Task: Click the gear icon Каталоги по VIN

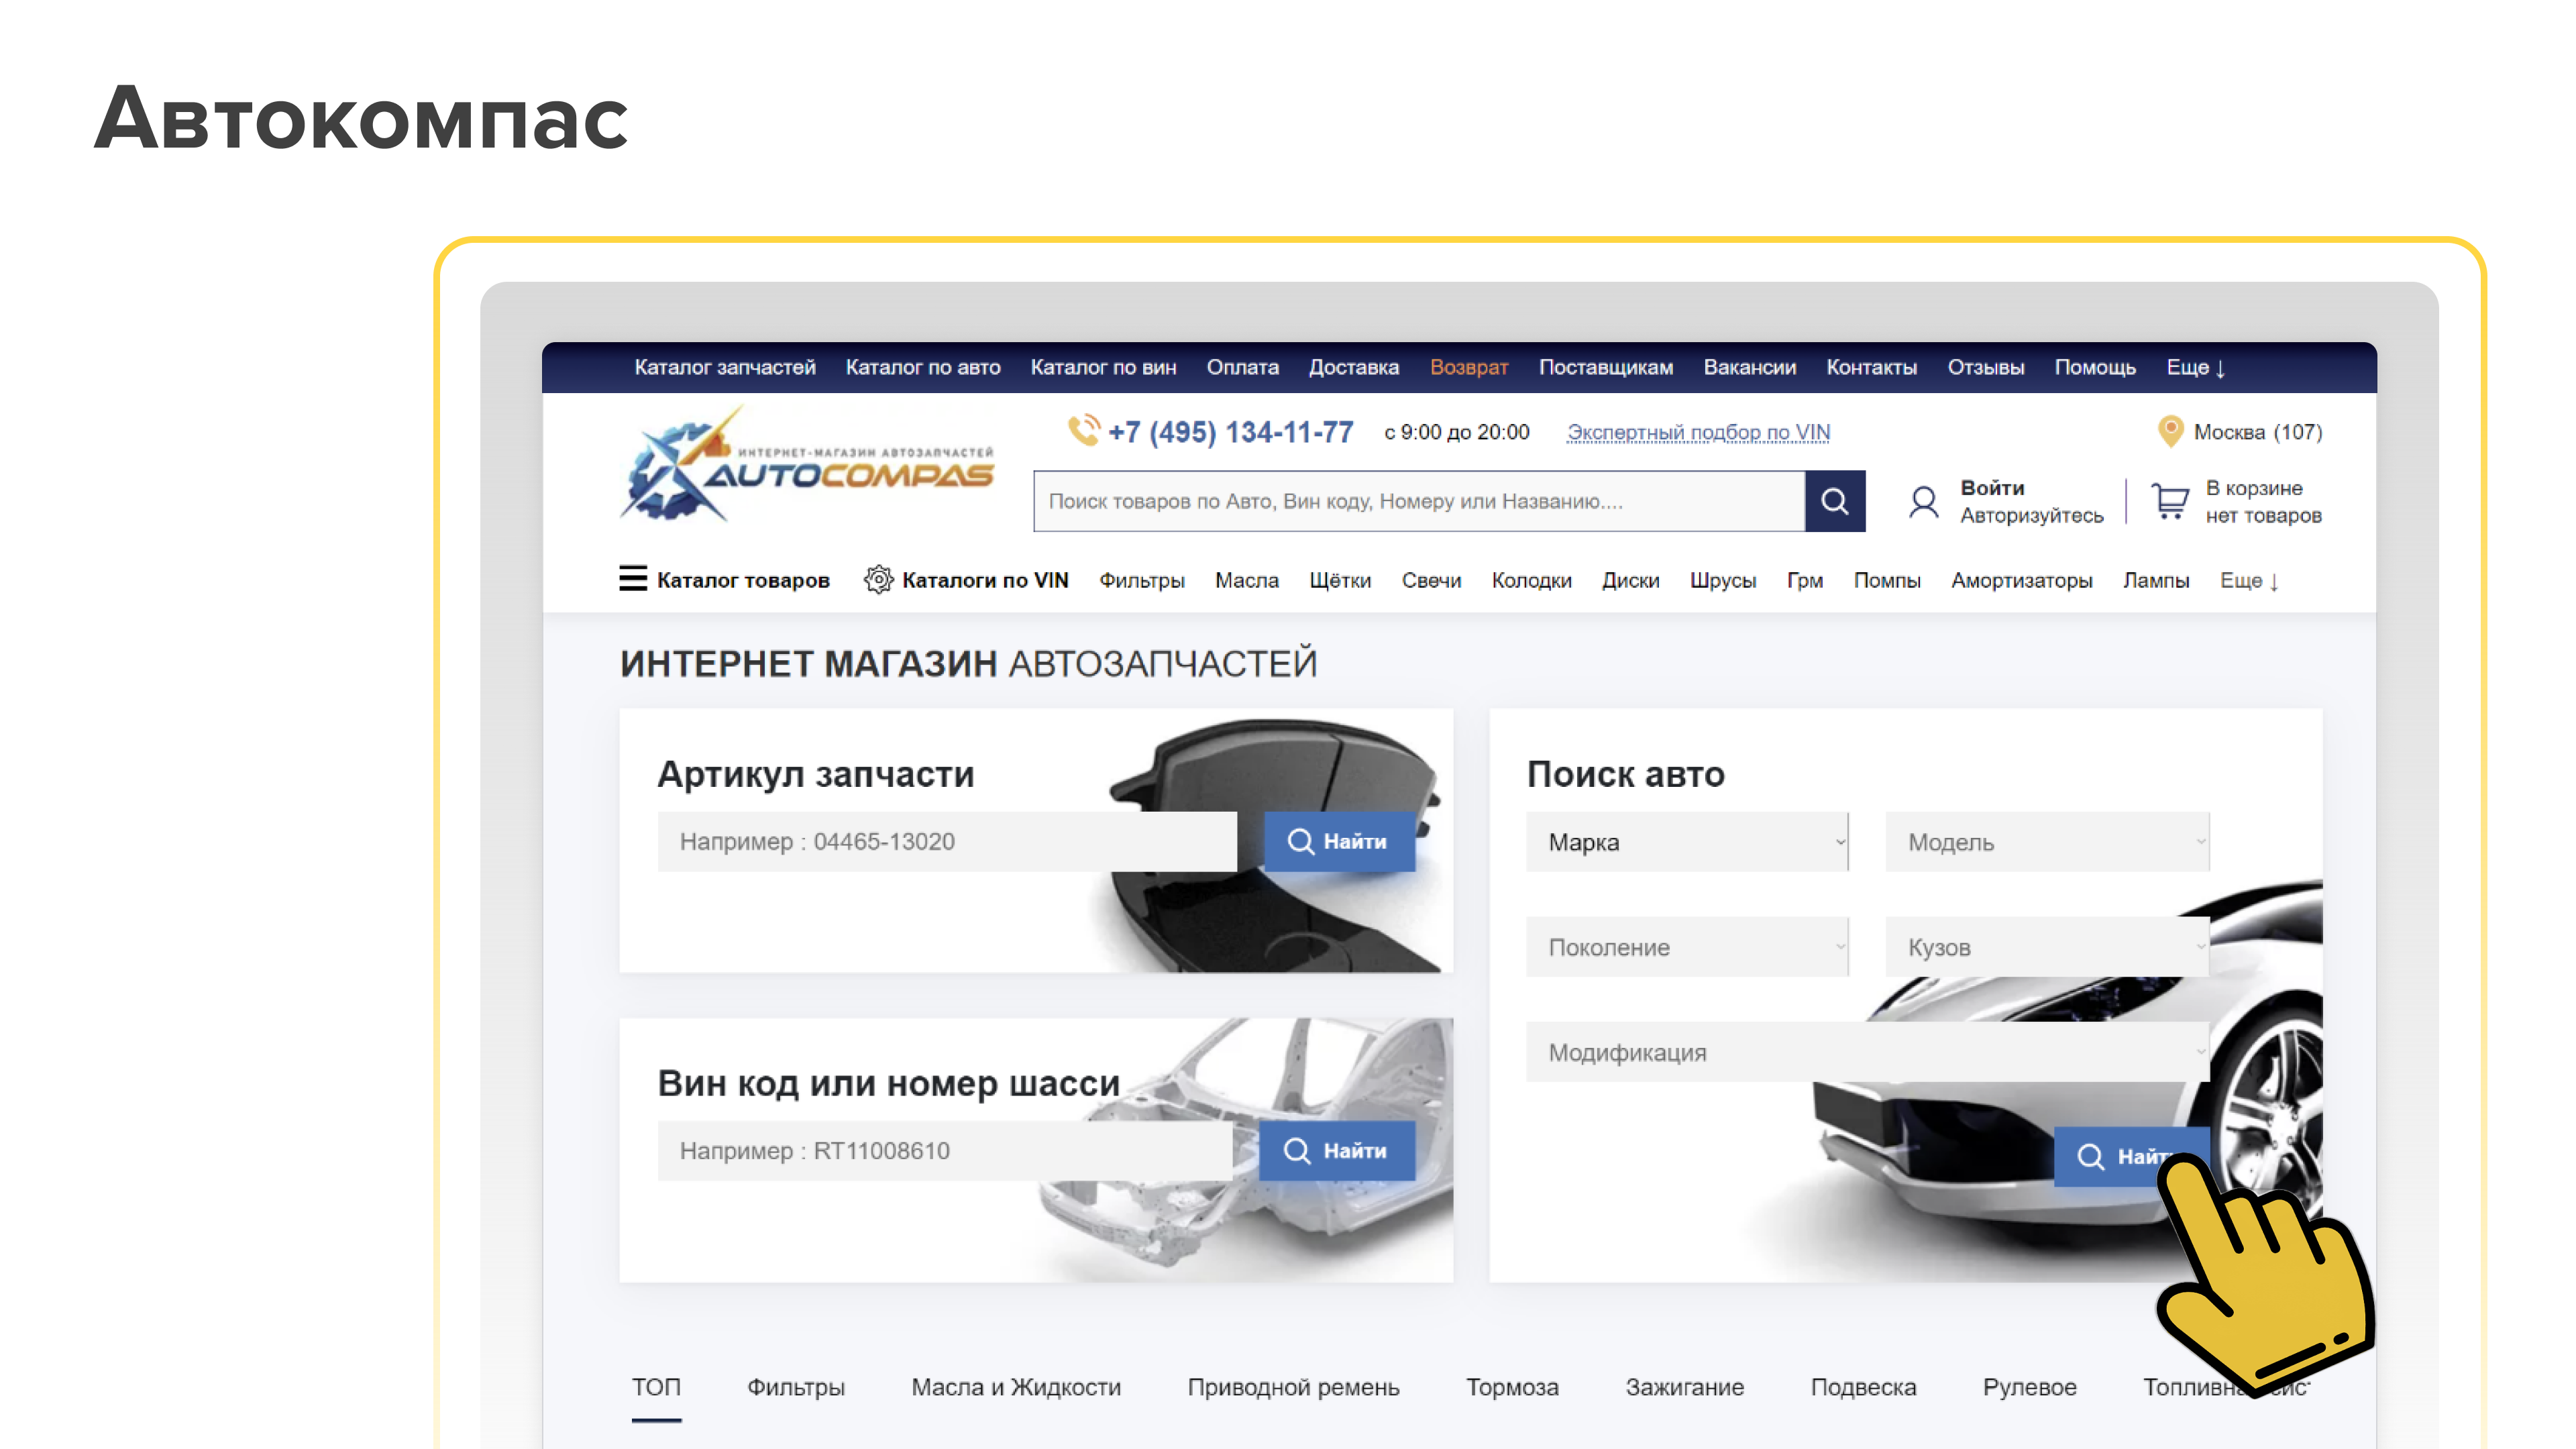Action: click(878, 579)
